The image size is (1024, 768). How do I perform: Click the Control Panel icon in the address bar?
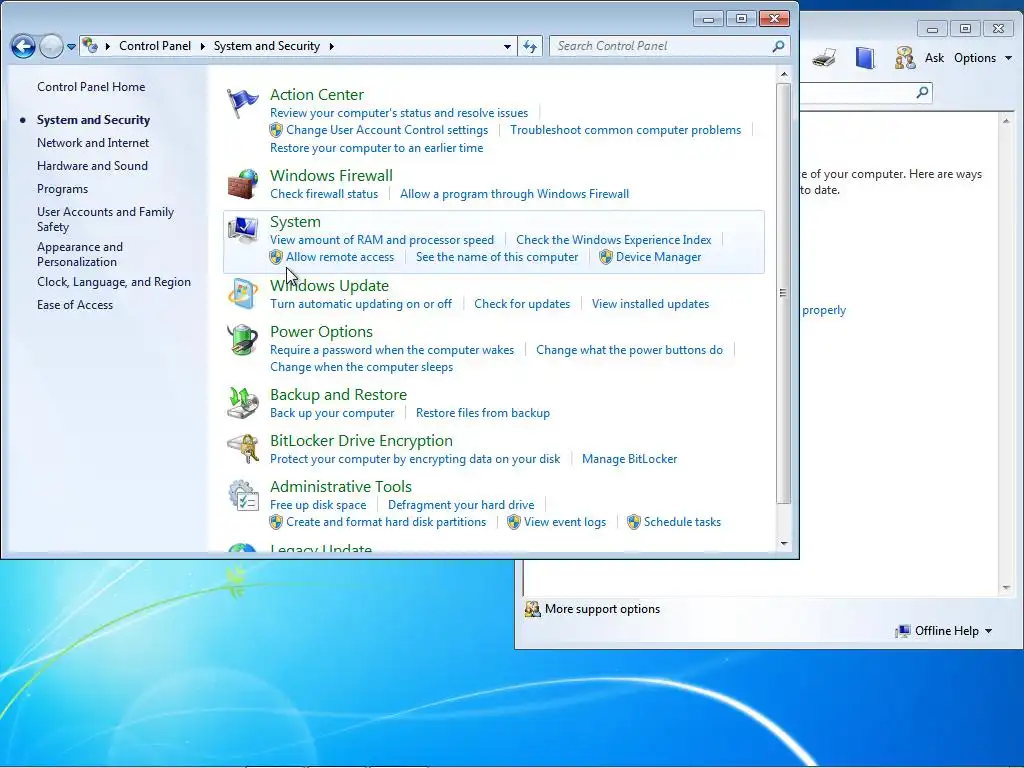90,46
